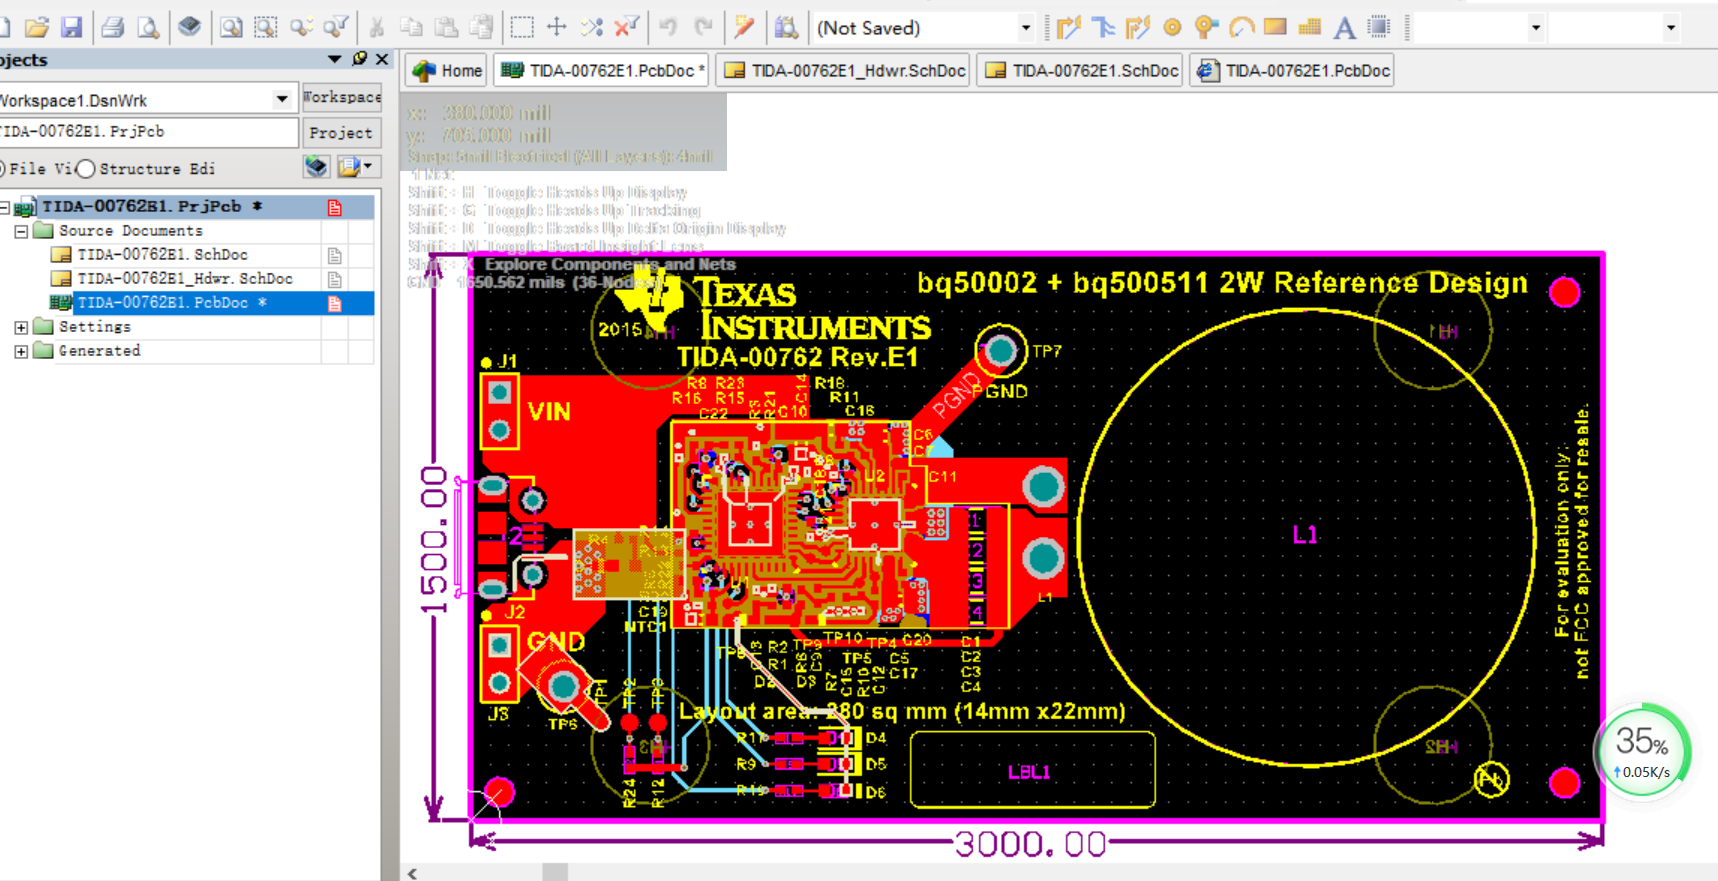
Task: Switch to the last TIDA-00762E1.PcbDoc tab
Action: pyautogui.click(x=1292, y=70)
